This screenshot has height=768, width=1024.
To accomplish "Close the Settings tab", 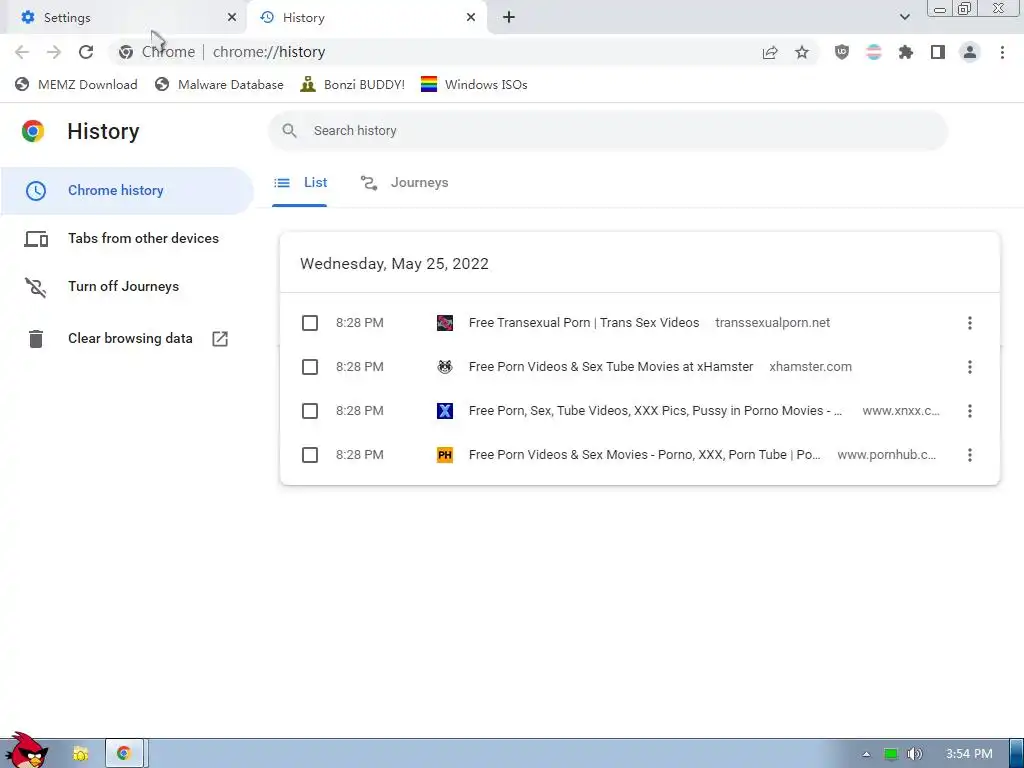I will (232, 18).
